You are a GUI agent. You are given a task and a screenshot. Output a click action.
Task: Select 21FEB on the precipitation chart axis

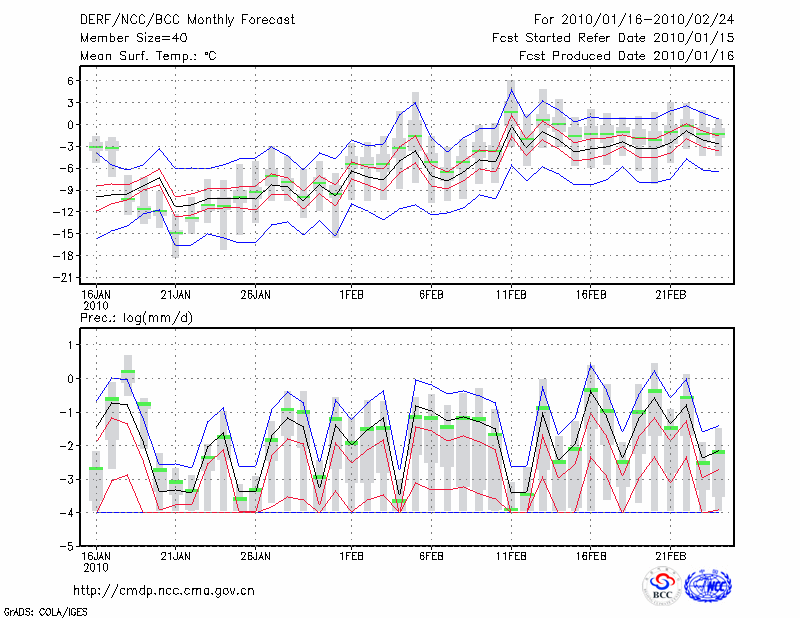(671, 555)
